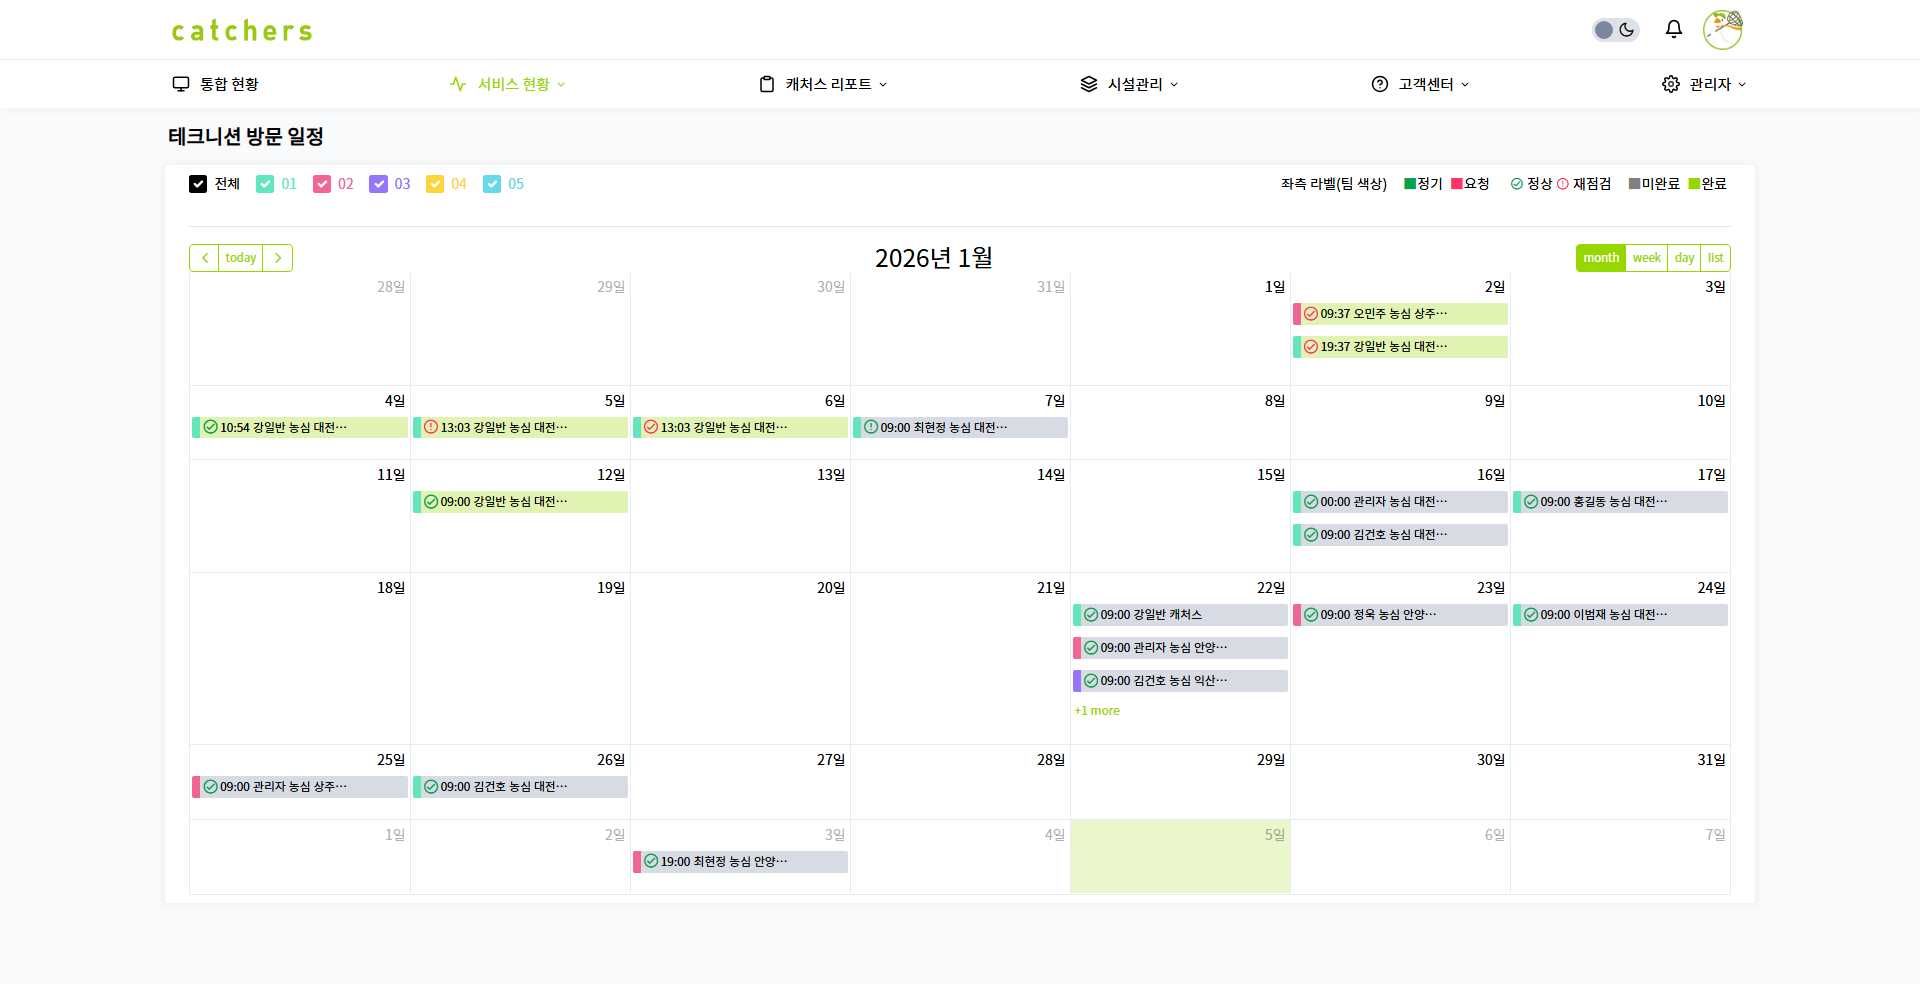Switch to the list view tab
Image resolution: width=1920 pixels, height=984 pixels.
(1715, 258)
